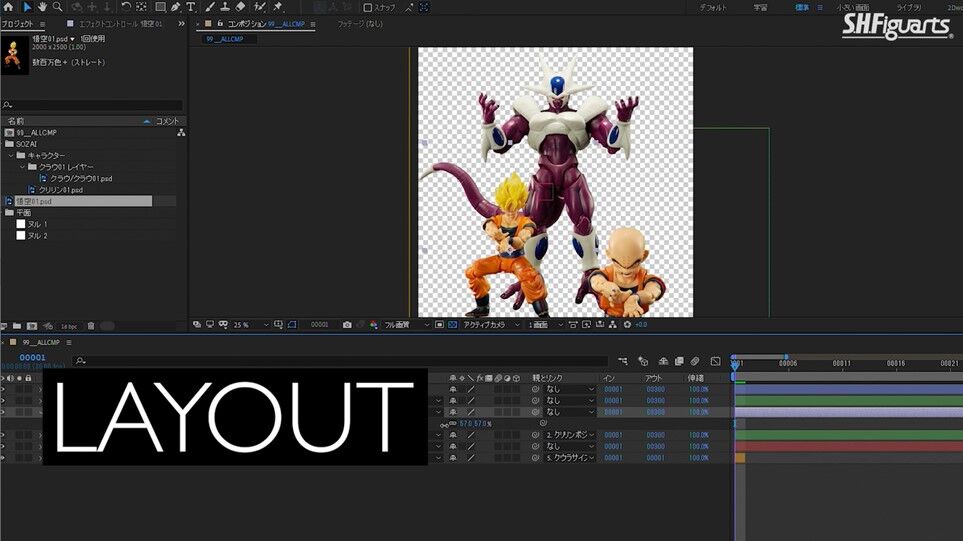Select the Zoom magnifier tool
This screenshot has width=963, height=541.
58,7
